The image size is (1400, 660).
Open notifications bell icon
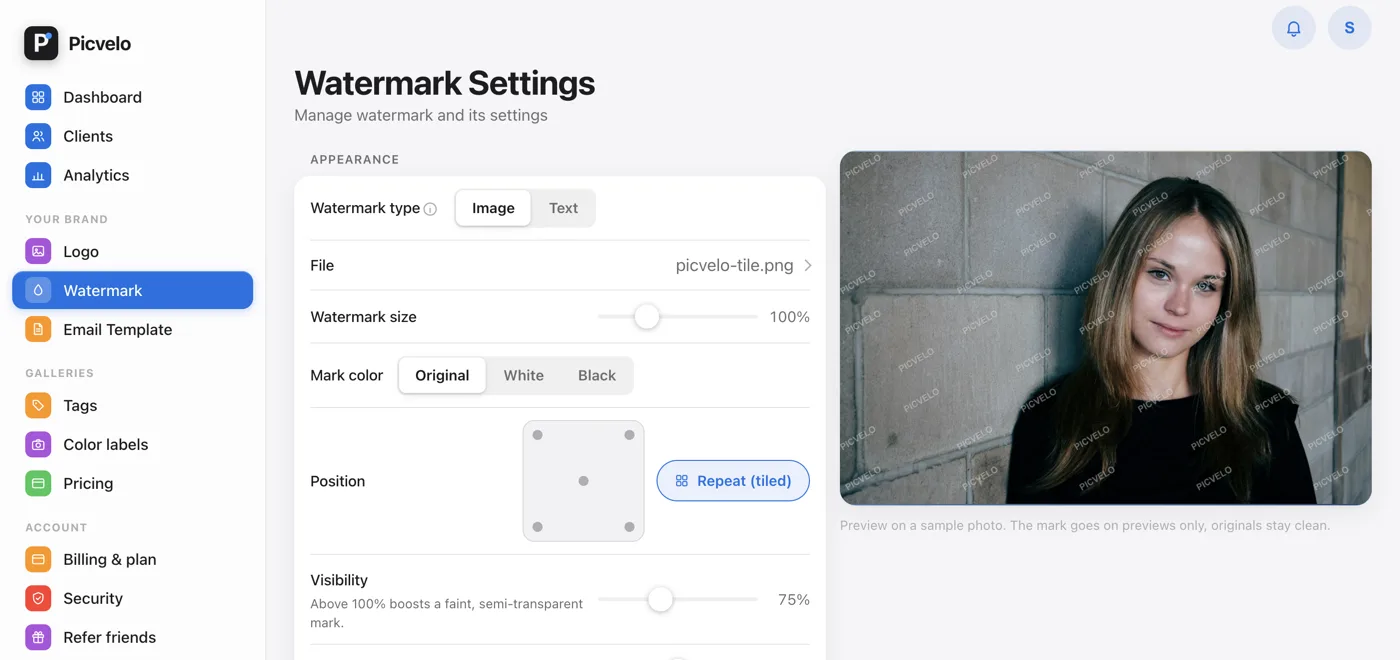coord(1293,28)
